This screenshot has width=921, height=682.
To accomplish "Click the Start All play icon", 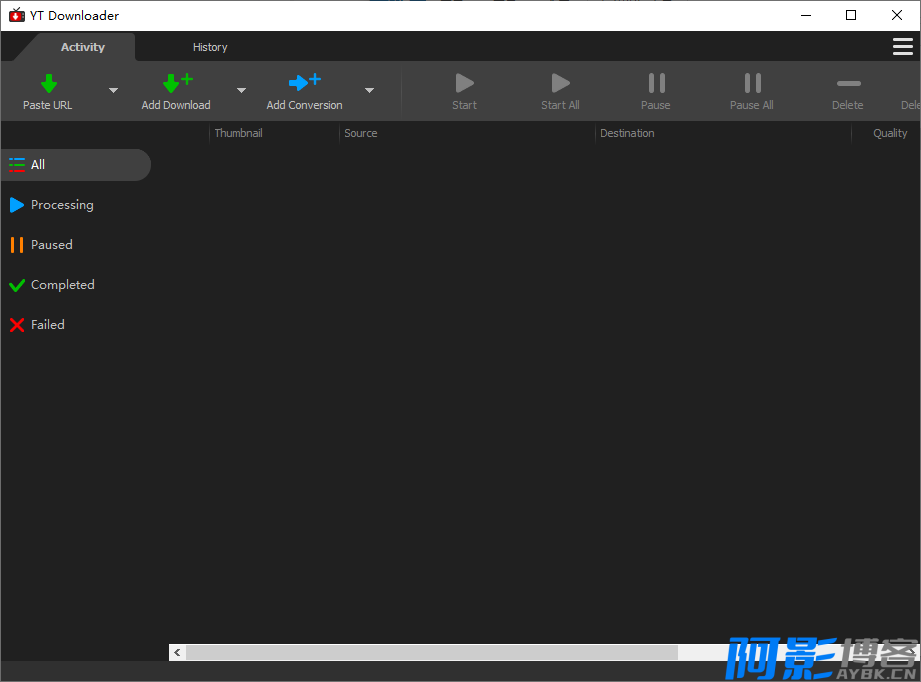I will click(560, 83).
